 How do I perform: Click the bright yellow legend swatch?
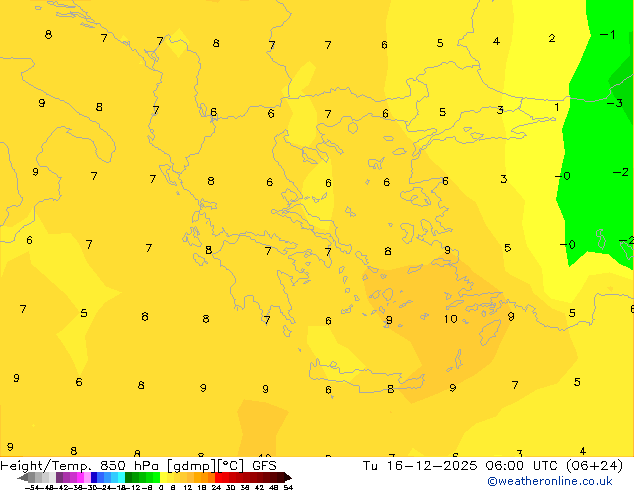pos(163,477)
